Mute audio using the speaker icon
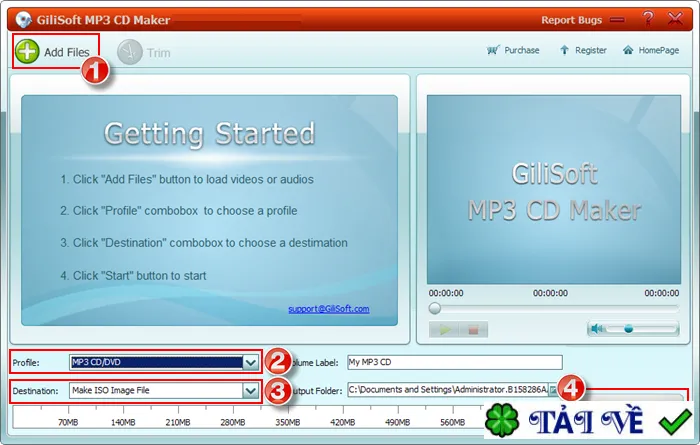Screen dimensions: 700x445 point(597,329)
